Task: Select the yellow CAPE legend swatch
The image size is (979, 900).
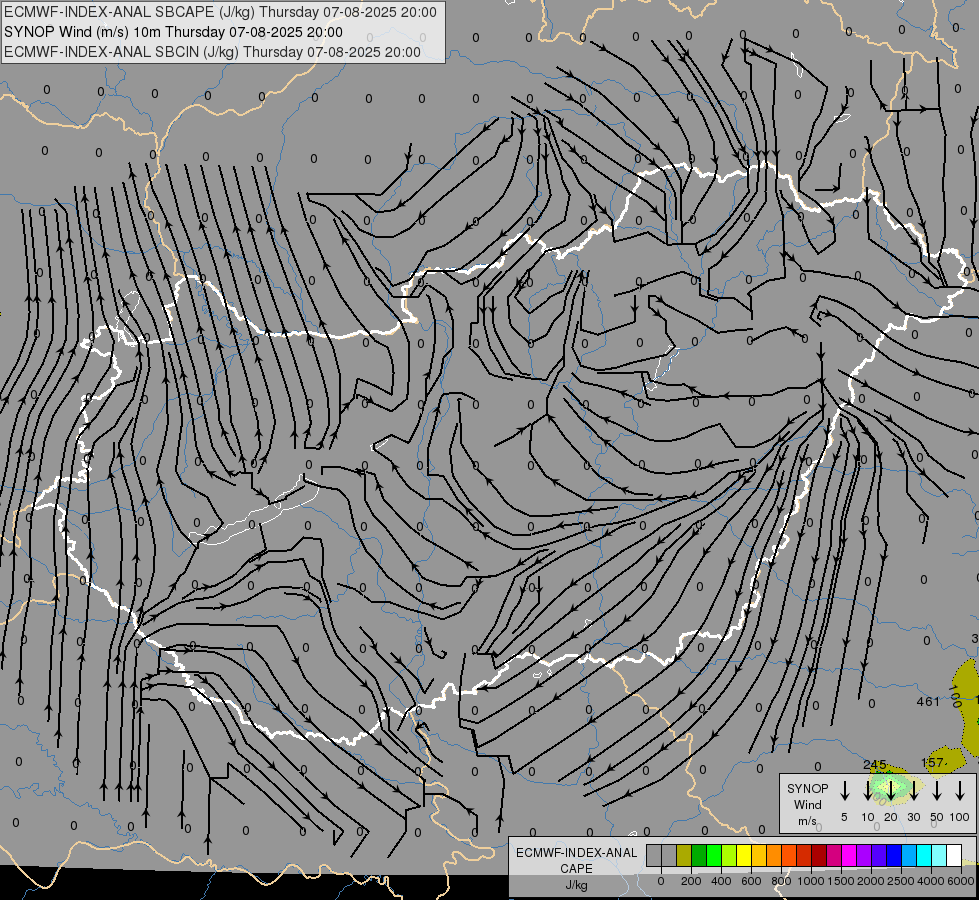Action: point(744,855)
